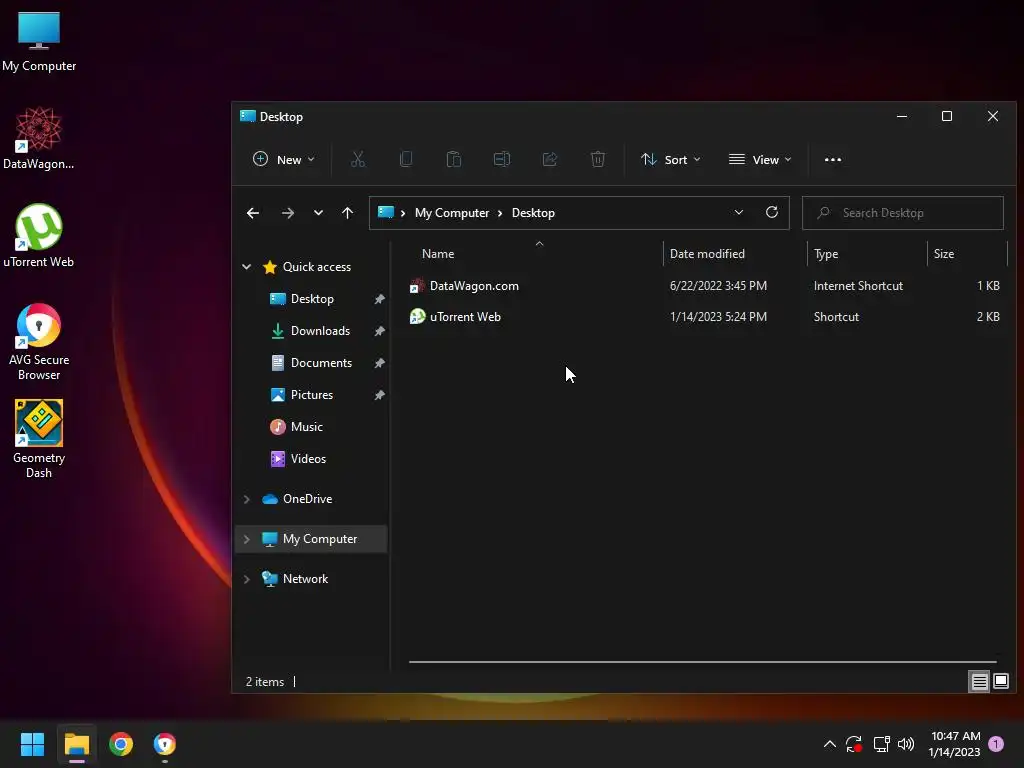This screenshot has height=768, width=1024.
Task: Select the AVG Secure Browser desktop icon
Action: pyautogui.click(x=39, y=342)
